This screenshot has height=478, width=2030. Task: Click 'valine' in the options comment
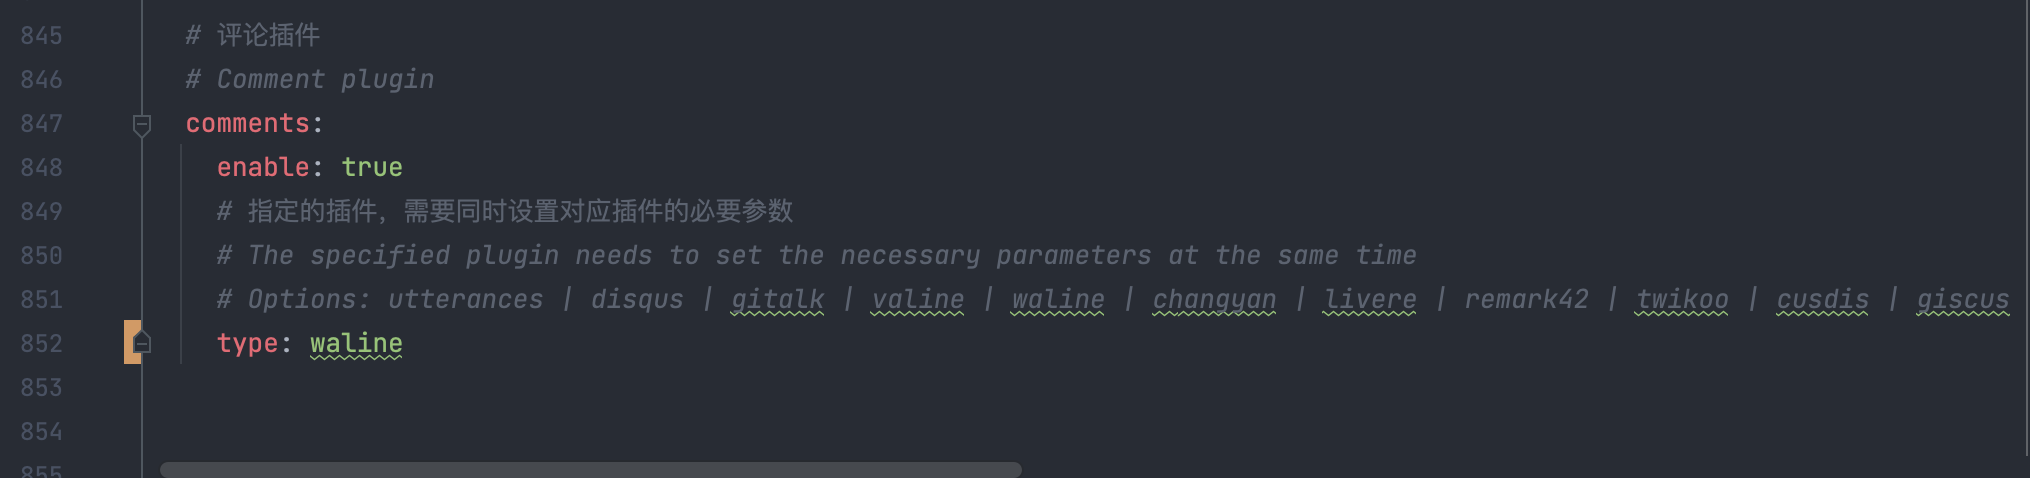tap(918, 299)
